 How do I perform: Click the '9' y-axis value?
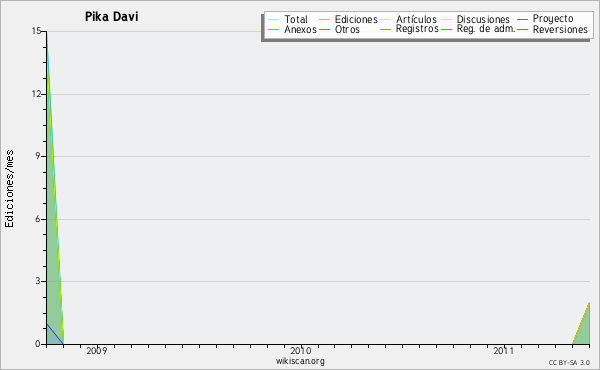(x=38, y=156)
